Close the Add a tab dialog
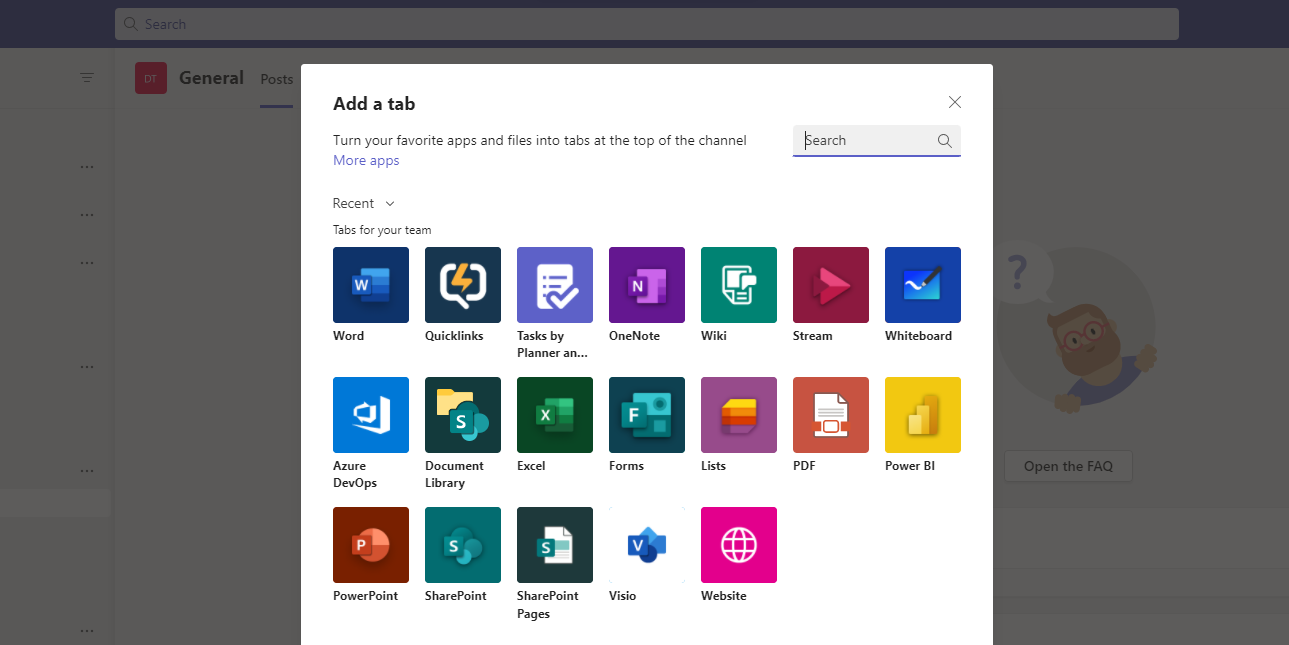Viewport: 1289px width, 645px height. (955, 102)
